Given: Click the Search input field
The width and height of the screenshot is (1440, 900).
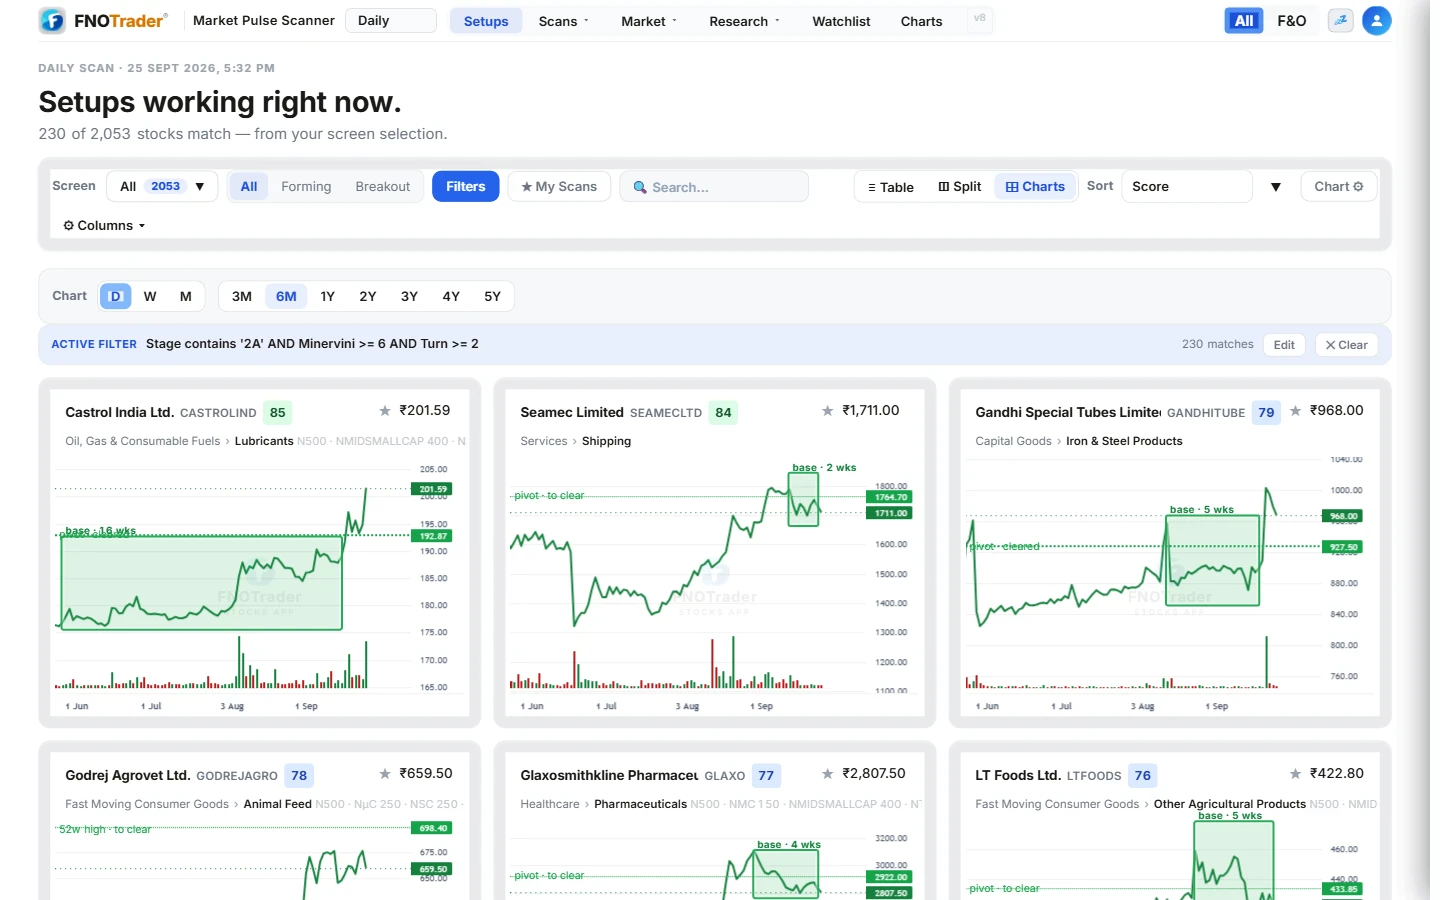Looking at the screenshot, I should (x=714, y=187).
